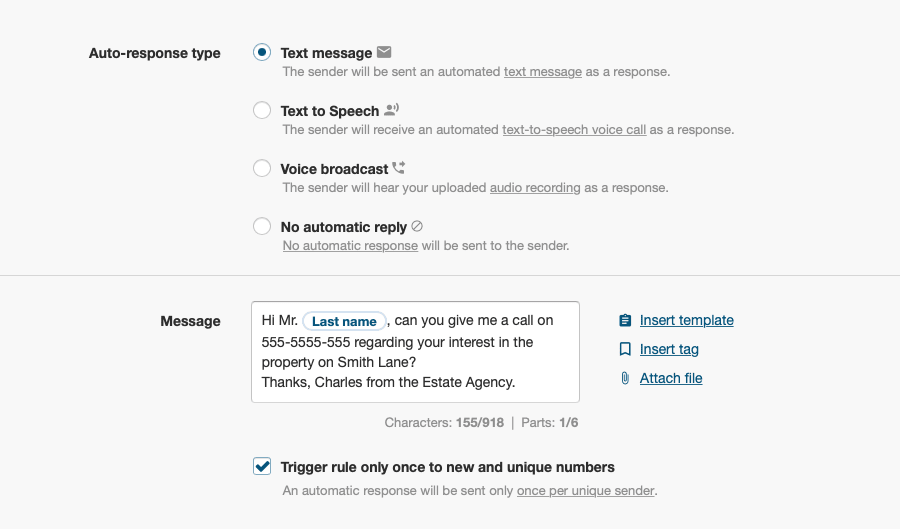This screenshot has height=529, width=900.
Task: Open the Insert template link
Action: [687, 321]
